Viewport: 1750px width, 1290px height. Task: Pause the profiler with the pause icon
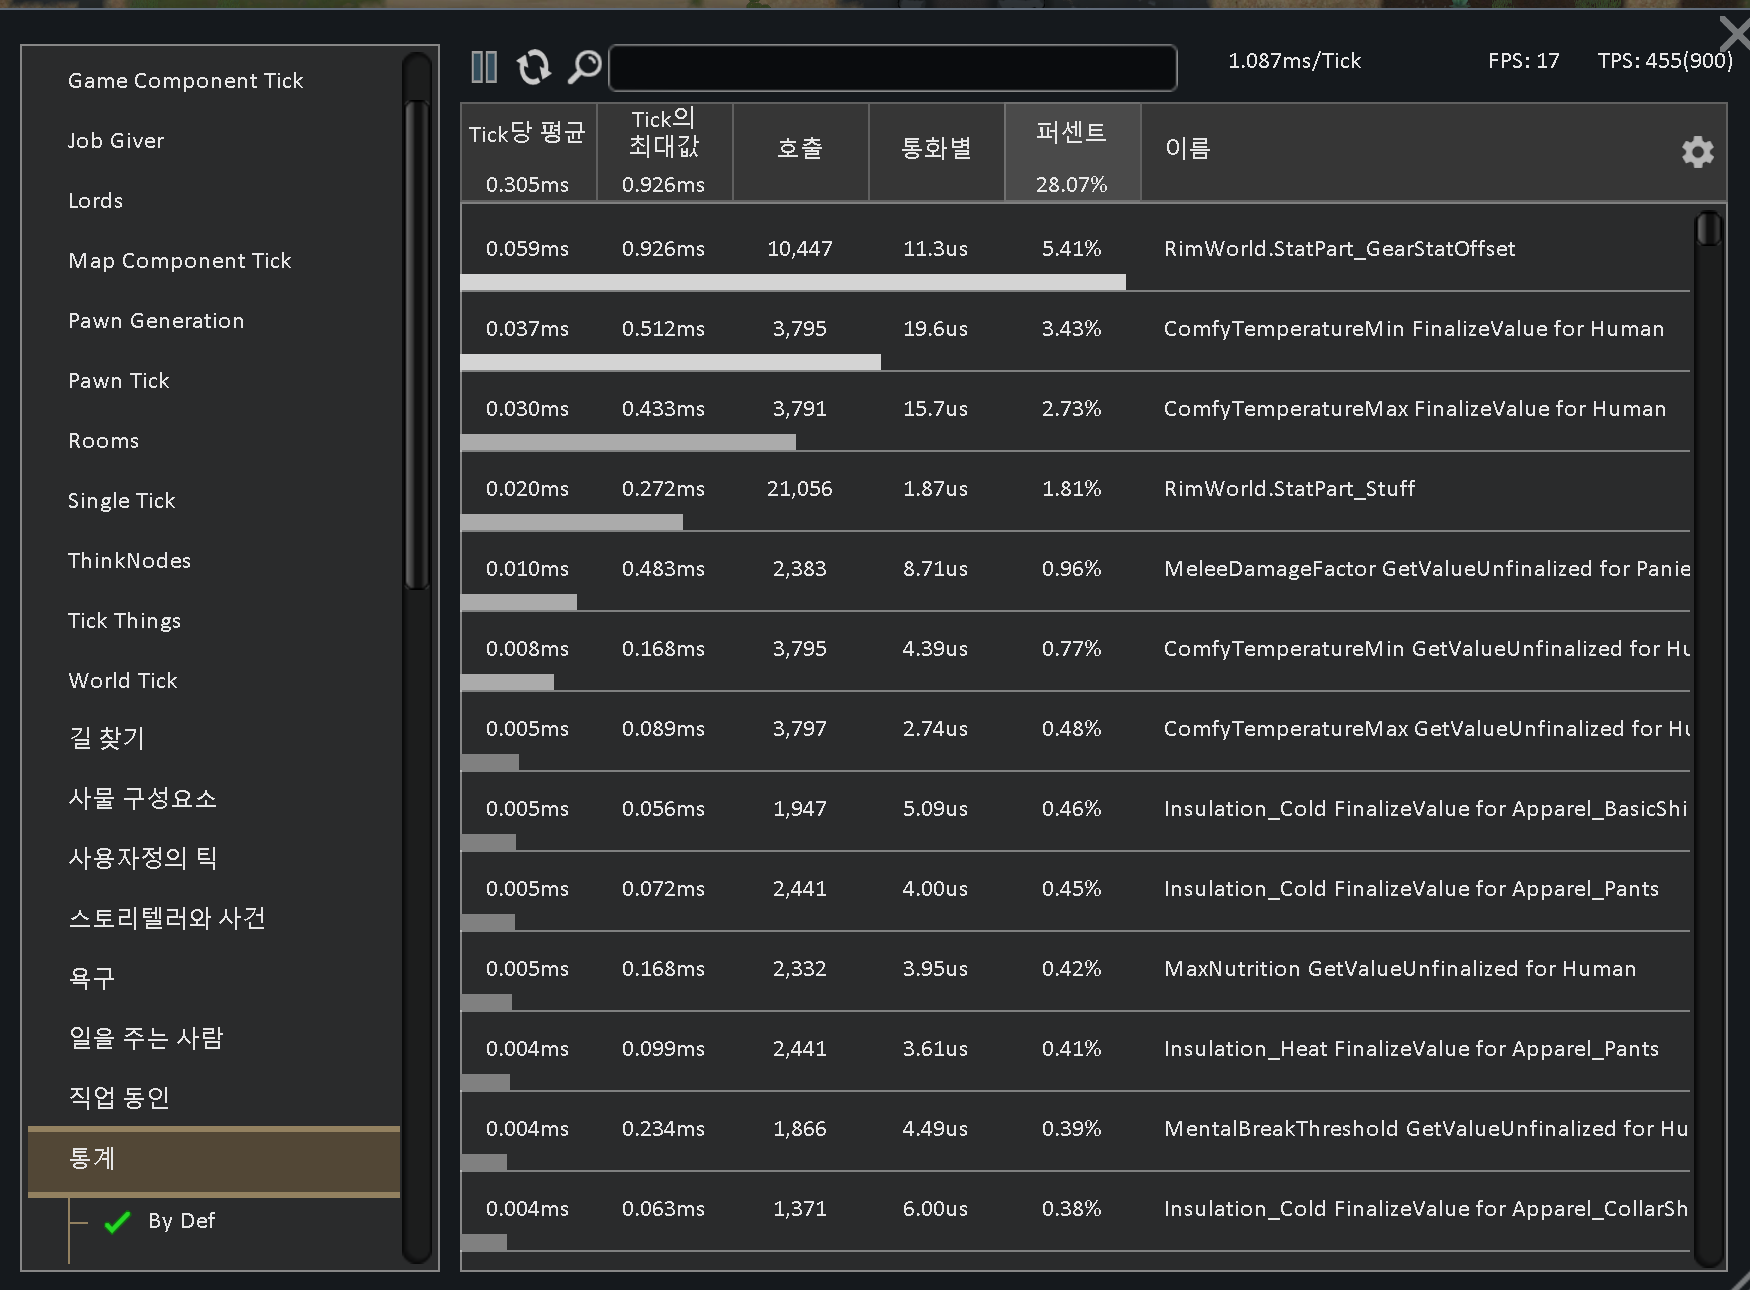tap(484, 67)
